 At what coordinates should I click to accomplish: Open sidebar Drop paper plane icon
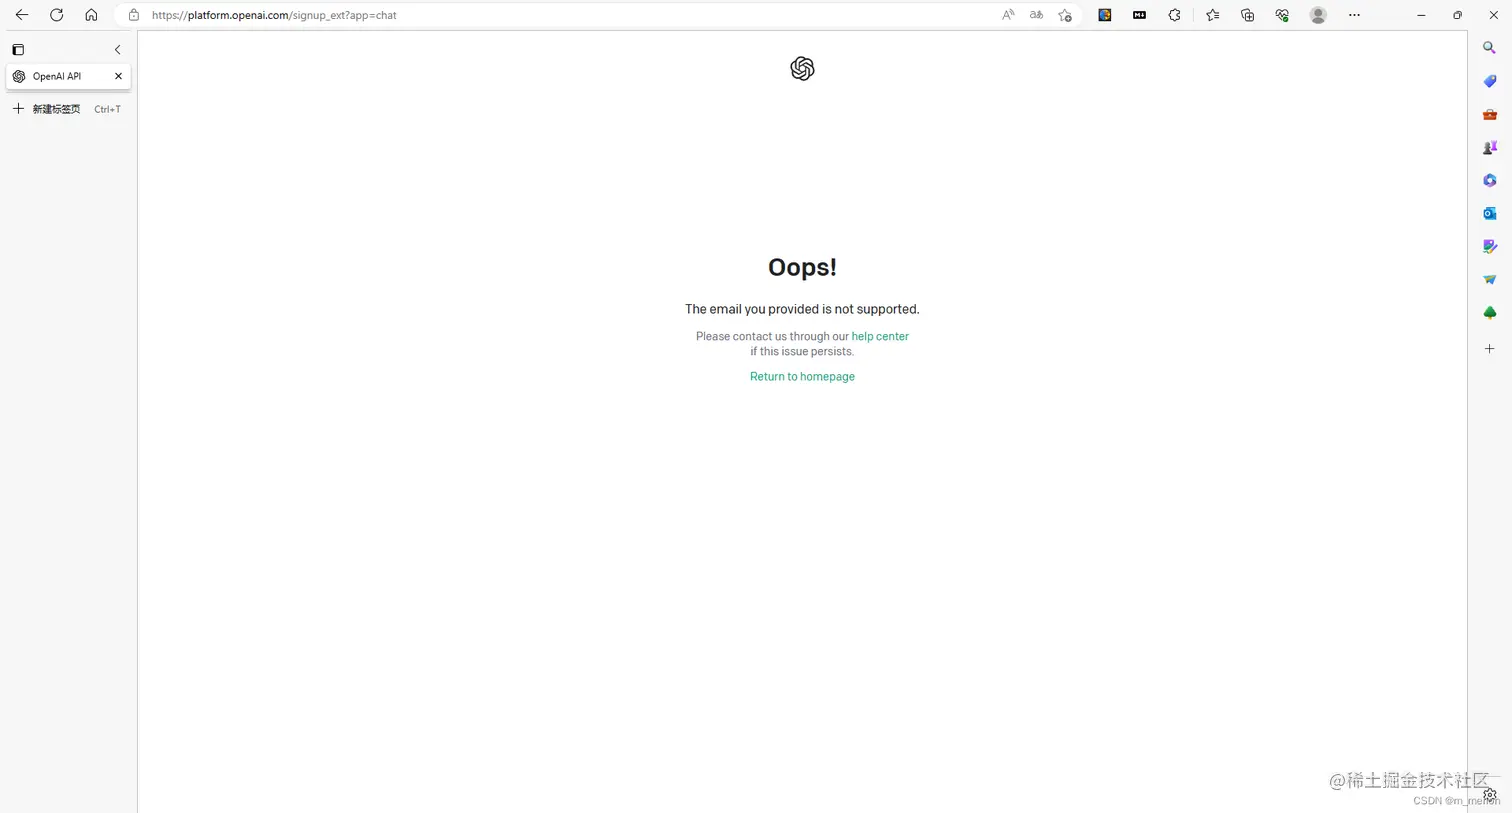[1489, 279]
